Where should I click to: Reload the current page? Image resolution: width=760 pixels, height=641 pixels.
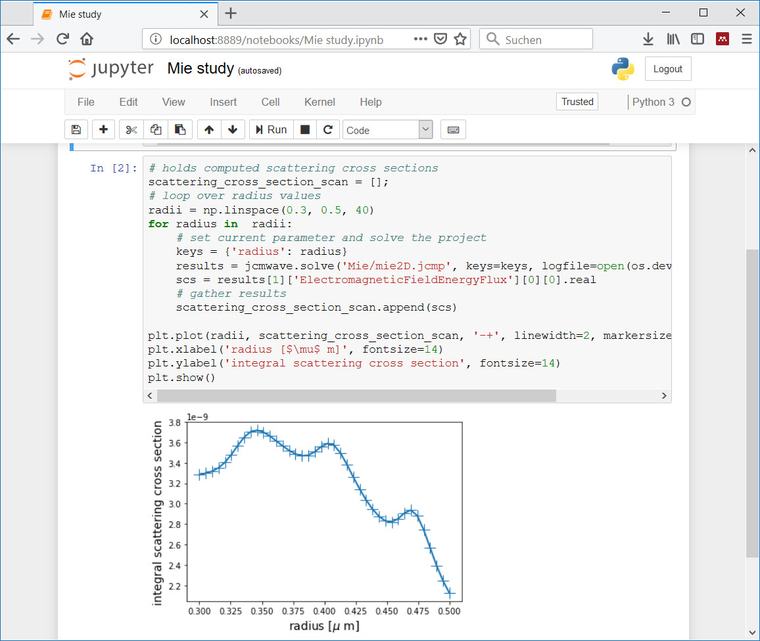point(63,39)
